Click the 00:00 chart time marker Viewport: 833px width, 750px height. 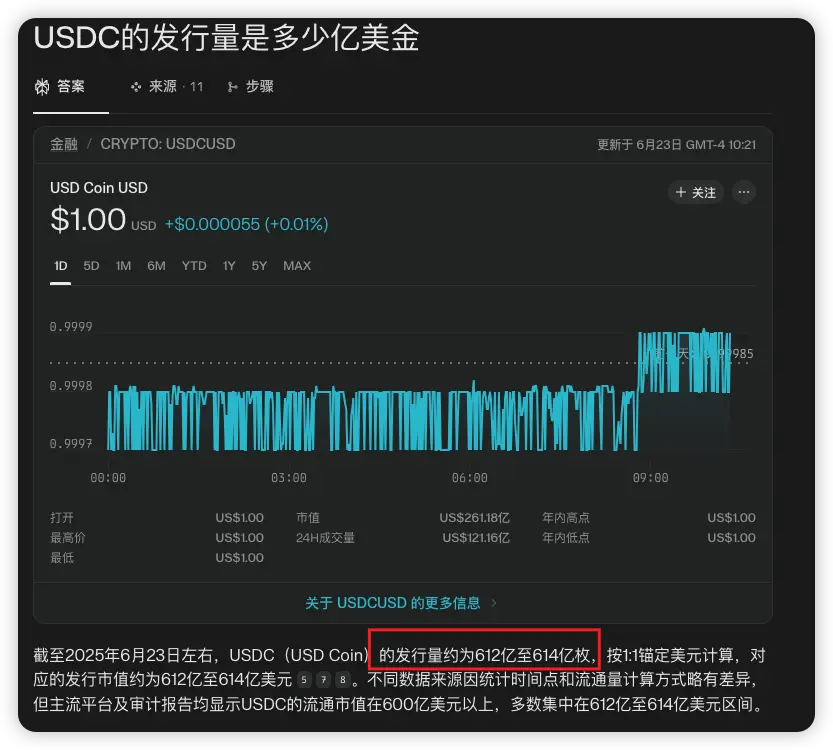coord(108,478)
